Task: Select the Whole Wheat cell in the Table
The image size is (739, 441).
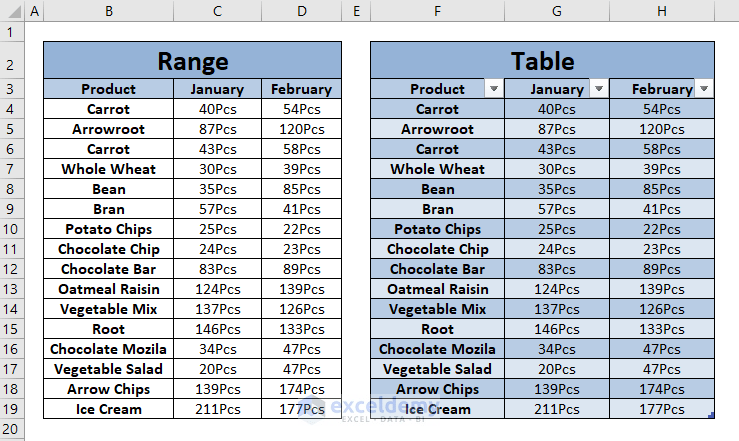Action: coord(437,169)
